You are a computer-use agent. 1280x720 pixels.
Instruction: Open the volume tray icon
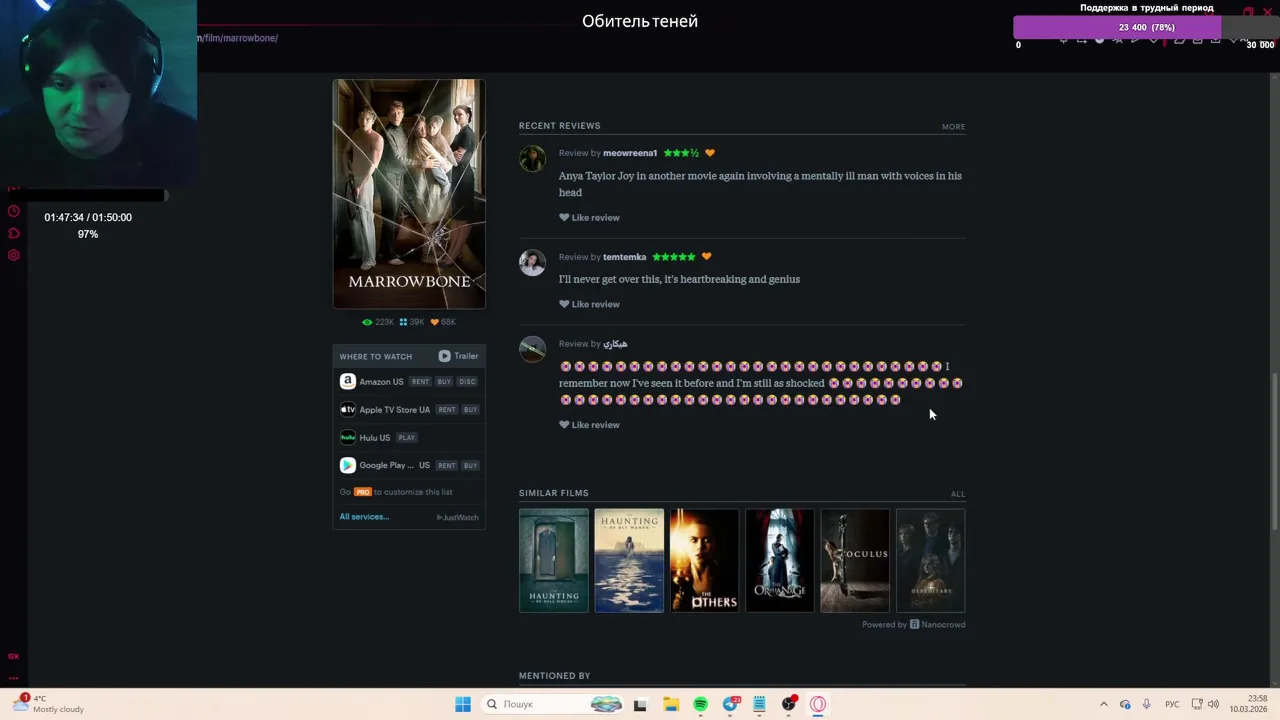[1213, 704]
